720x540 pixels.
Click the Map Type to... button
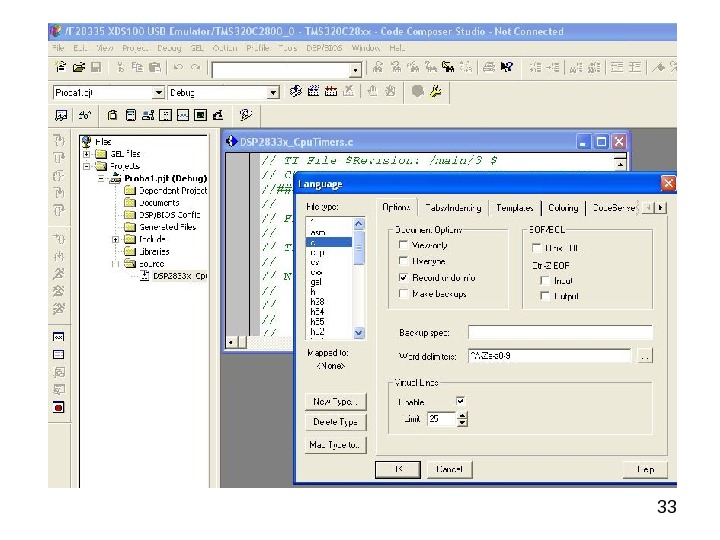point(336,444)
